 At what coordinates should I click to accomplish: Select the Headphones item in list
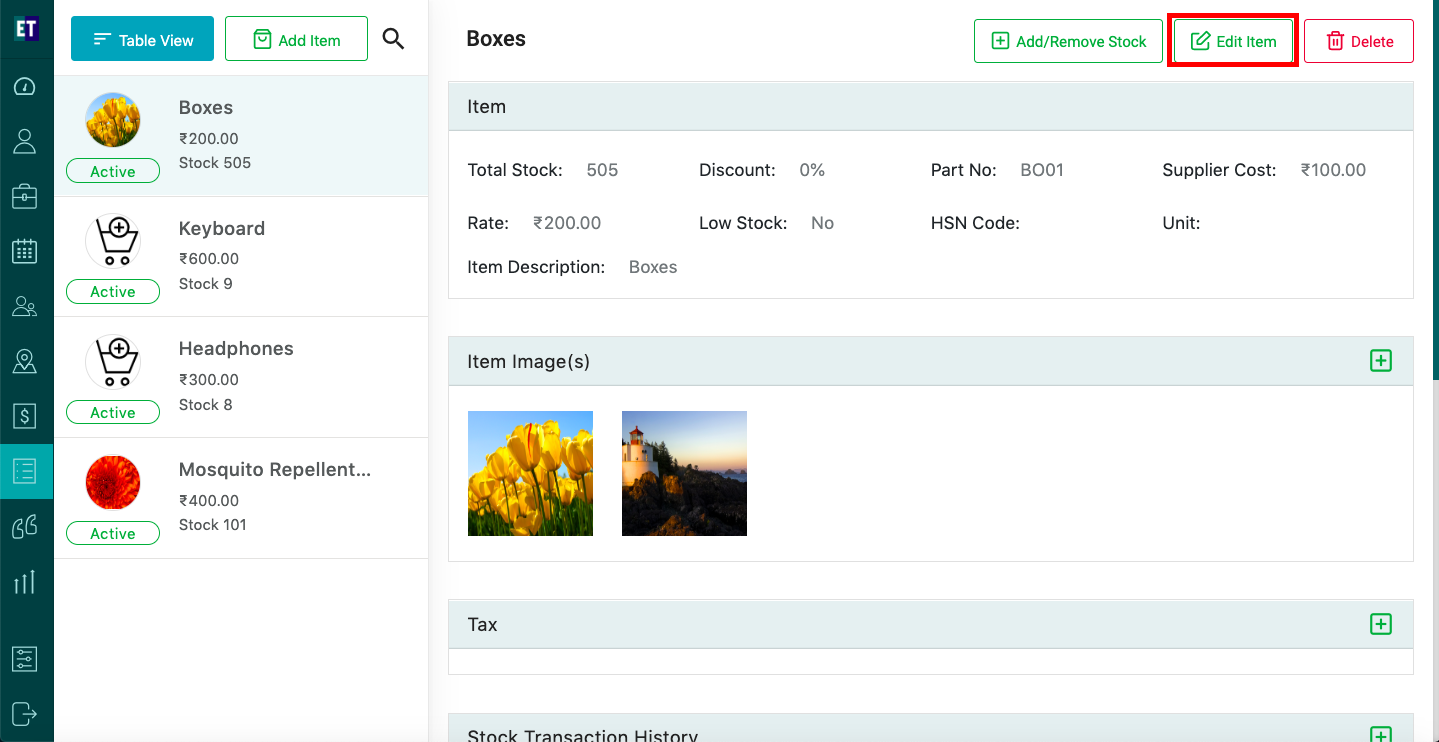(236, 348)
